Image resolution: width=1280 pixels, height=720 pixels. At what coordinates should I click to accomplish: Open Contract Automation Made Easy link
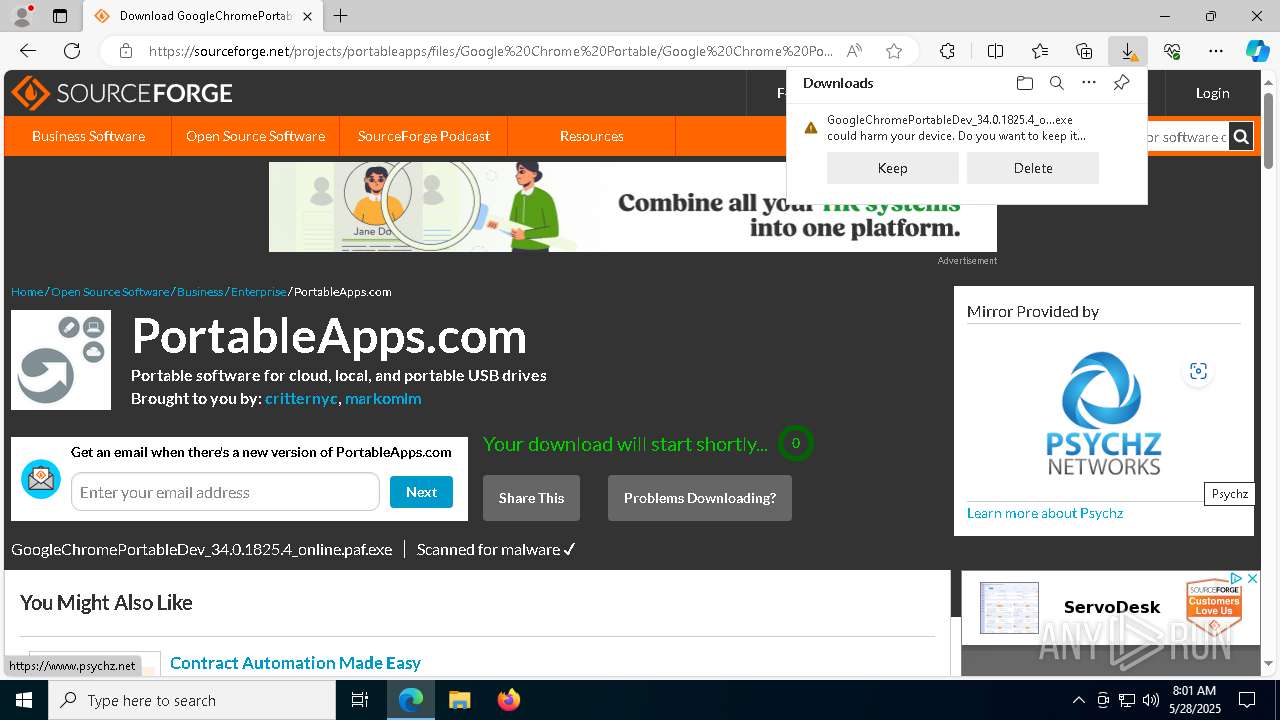[x=295, y=663]
